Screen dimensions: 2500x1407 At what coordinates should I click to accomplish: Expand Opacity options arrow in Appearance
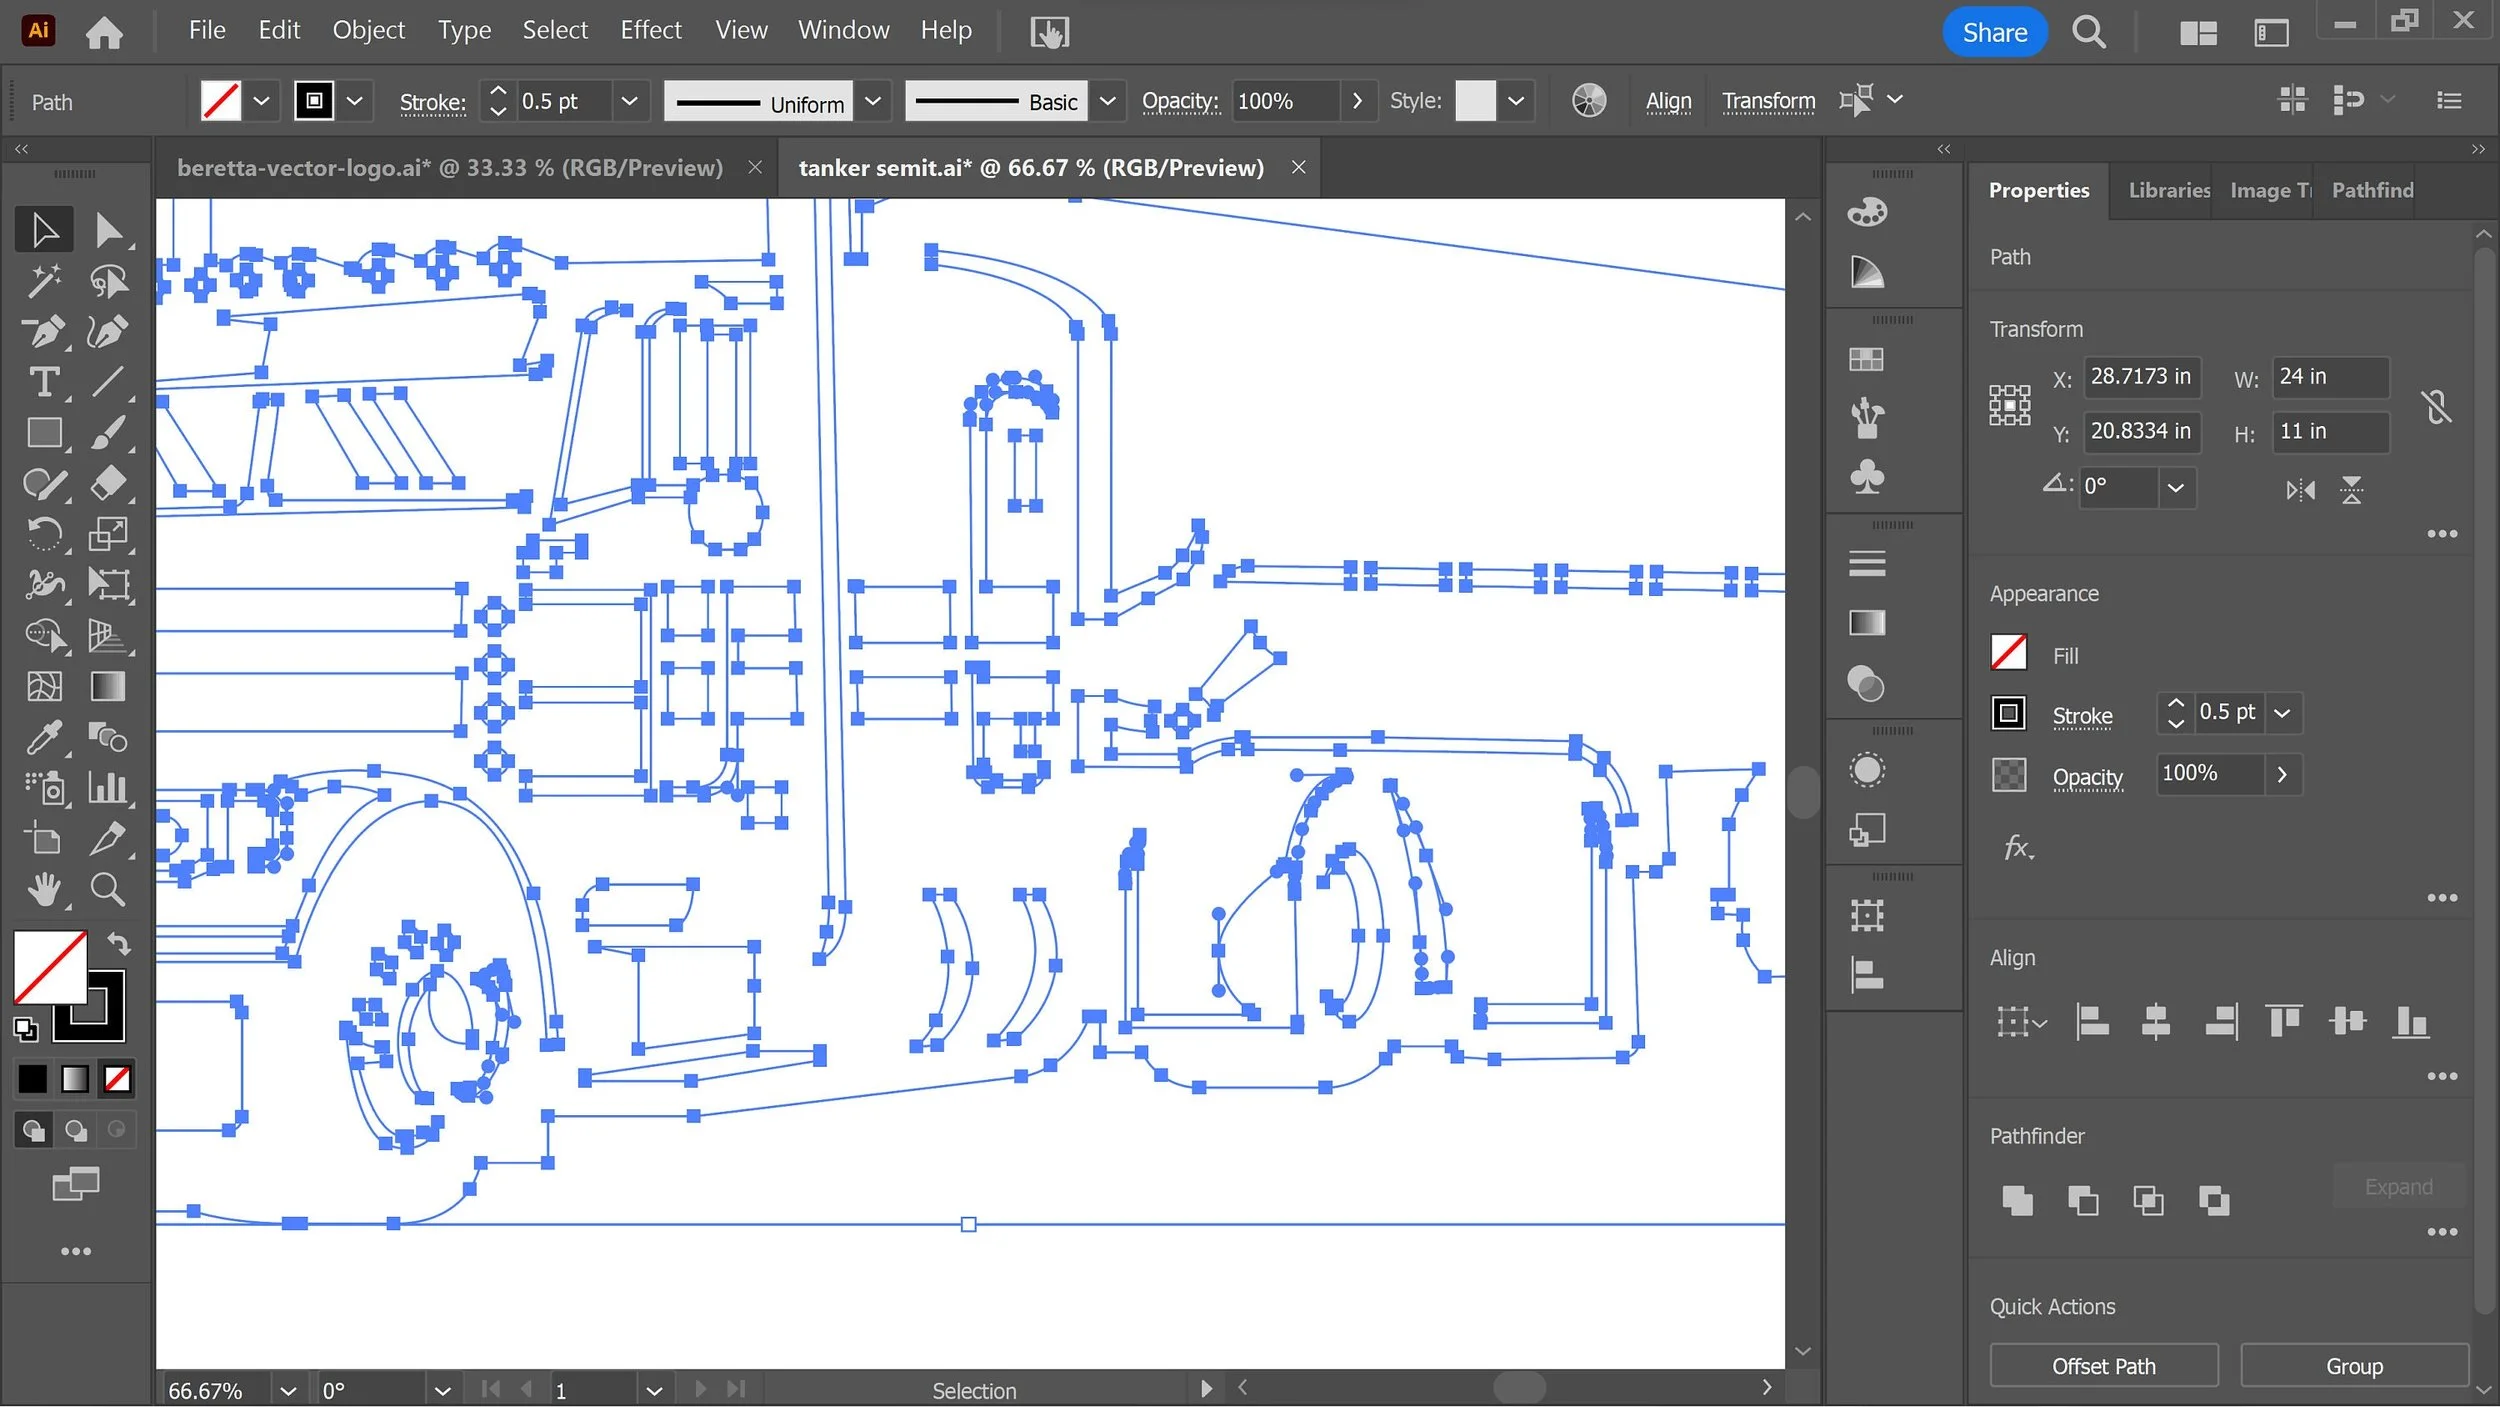coord(2282,774)
